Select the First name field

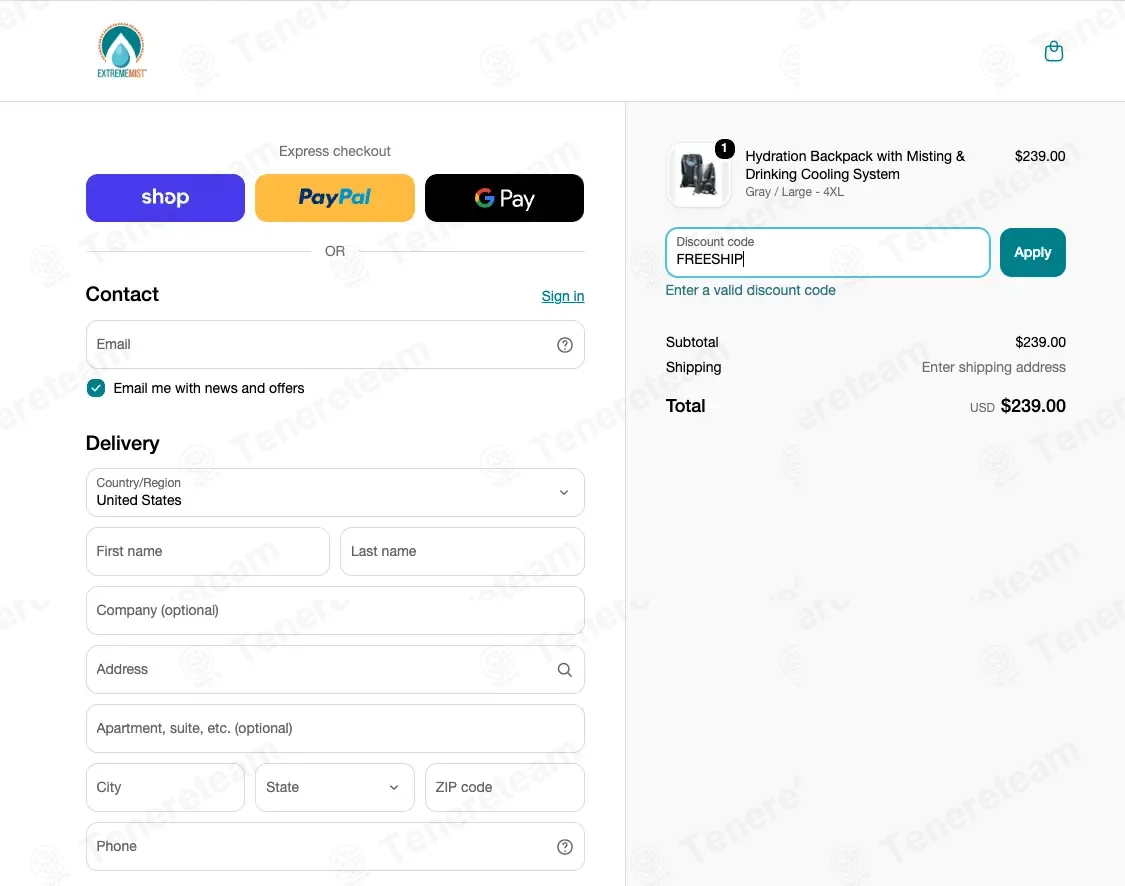pyautogui.click(x=207, y=552)
